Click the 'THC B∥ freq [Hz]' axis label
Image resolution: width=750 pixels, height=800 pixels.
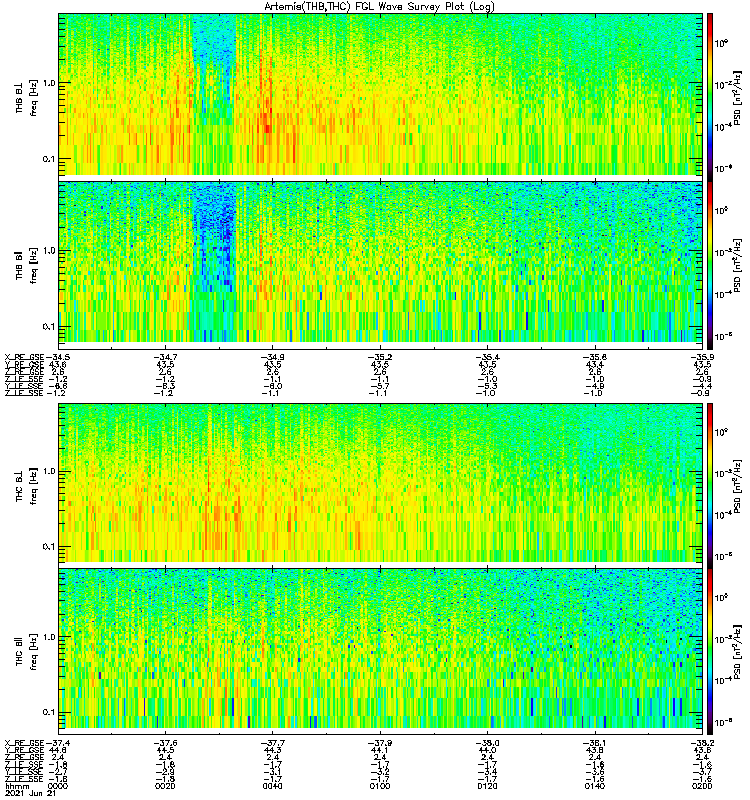[27, 652]
